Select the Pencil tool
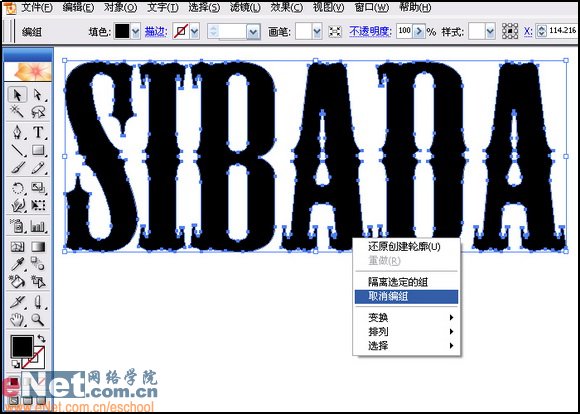Viewport: 580px width, 414px height. click(x=38, y=167)
